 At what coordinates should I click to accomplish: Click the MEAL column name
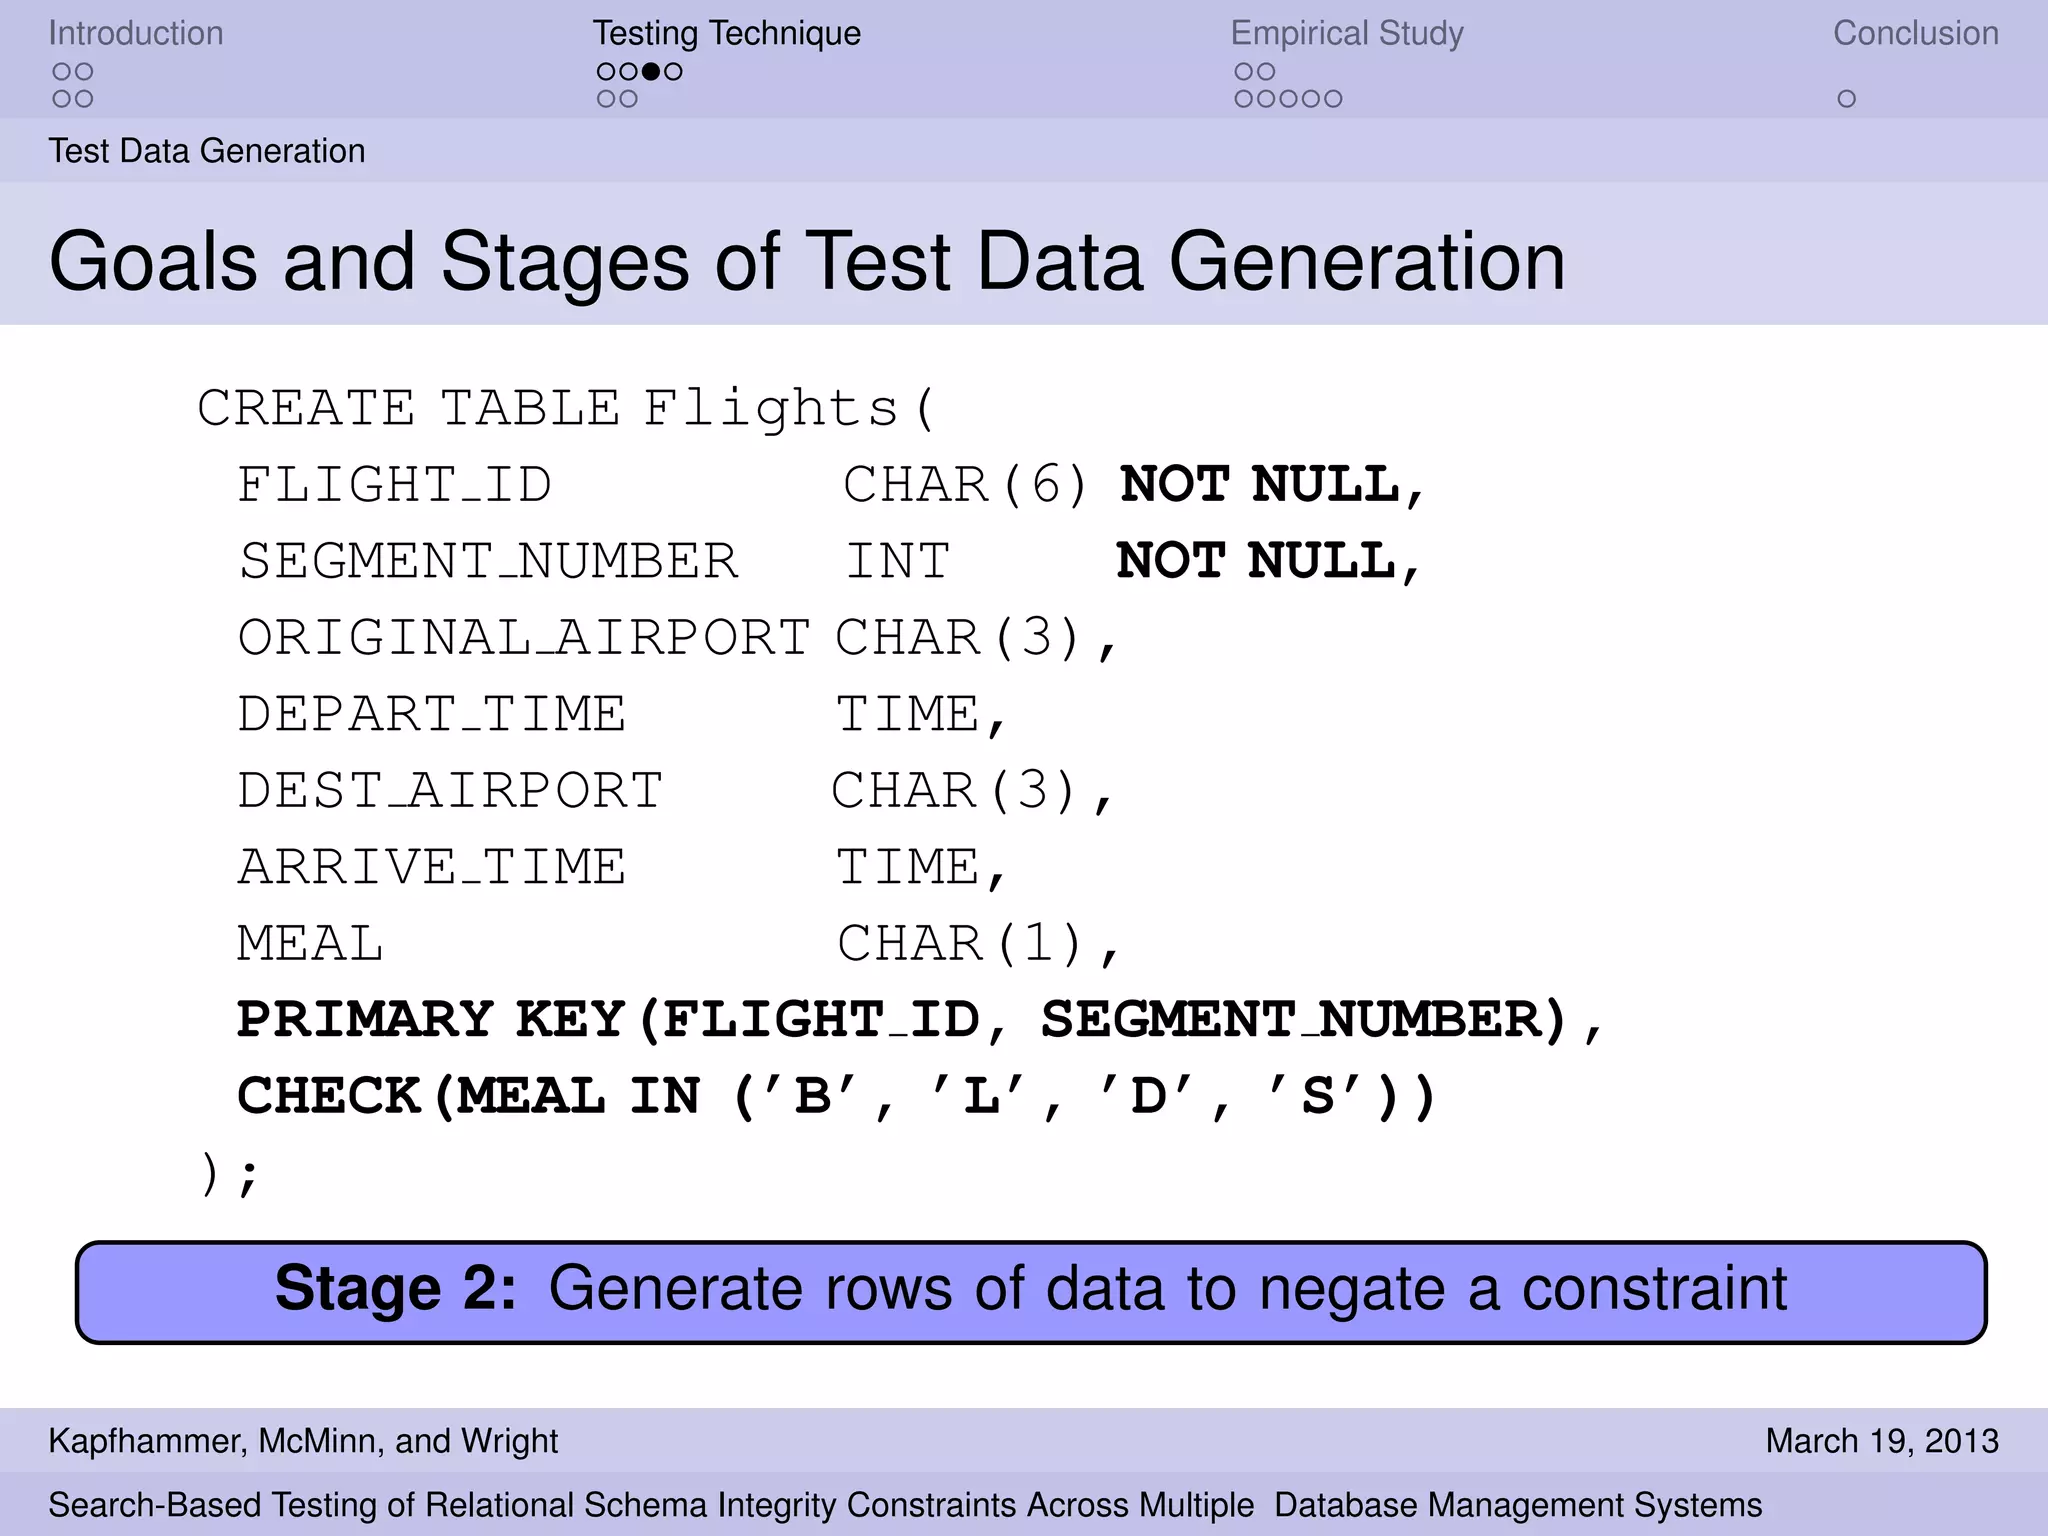[x=310, y=943]
